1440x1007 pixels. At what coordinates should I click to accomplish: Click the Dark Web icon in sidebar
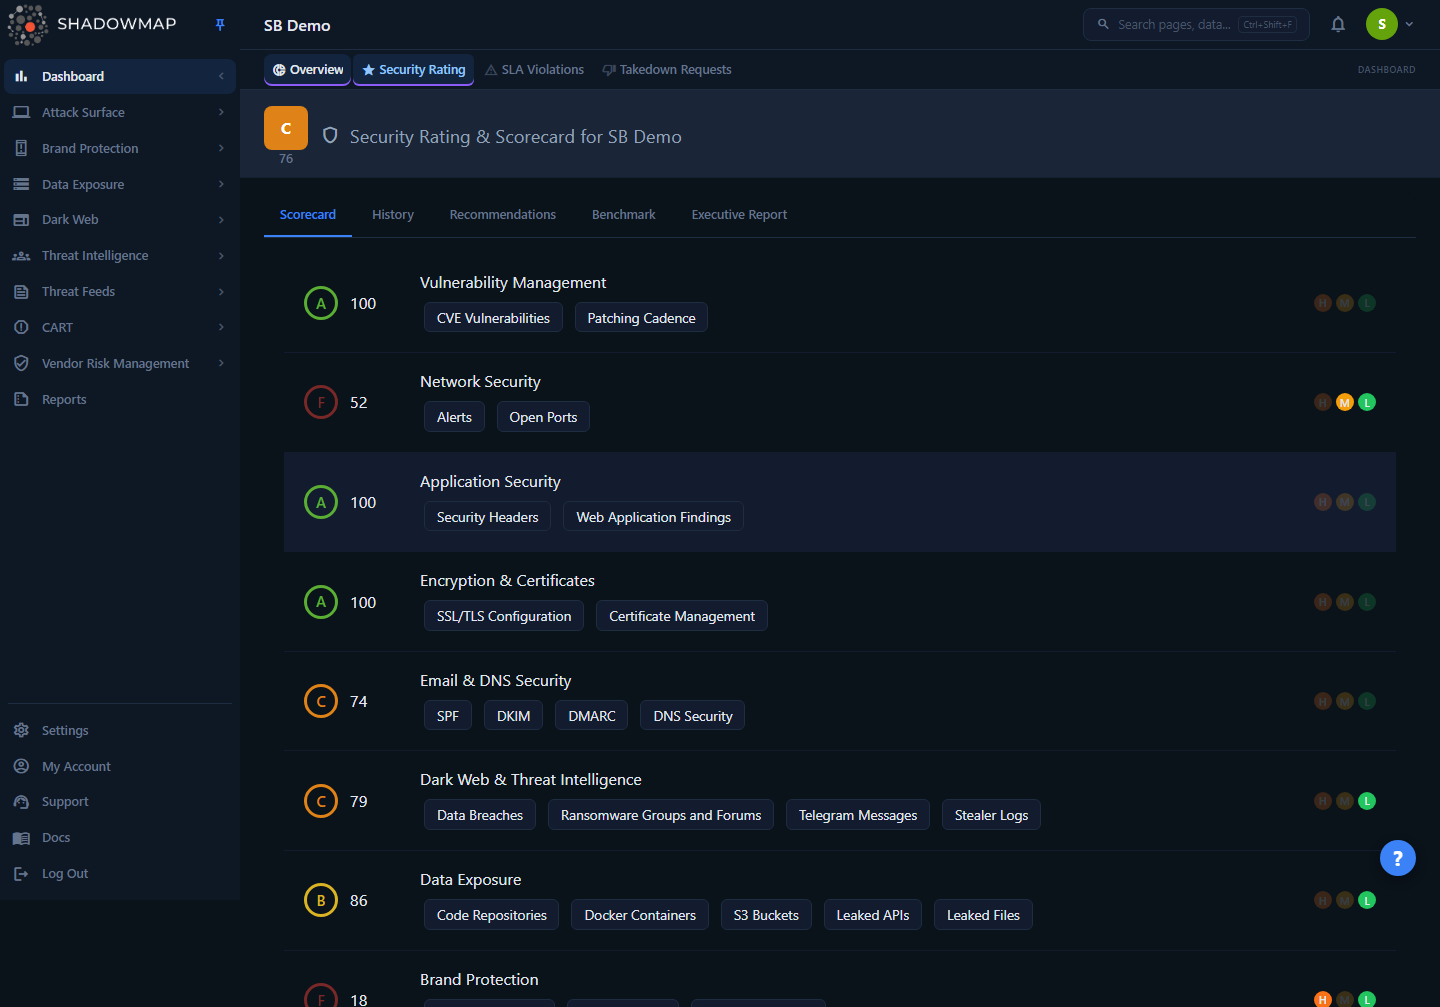click(21, 220)
